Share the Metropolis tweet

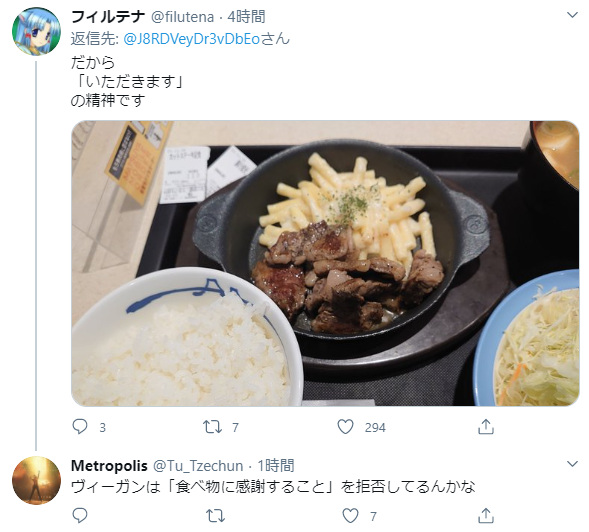pyautogui.click(x=485, y=515)
